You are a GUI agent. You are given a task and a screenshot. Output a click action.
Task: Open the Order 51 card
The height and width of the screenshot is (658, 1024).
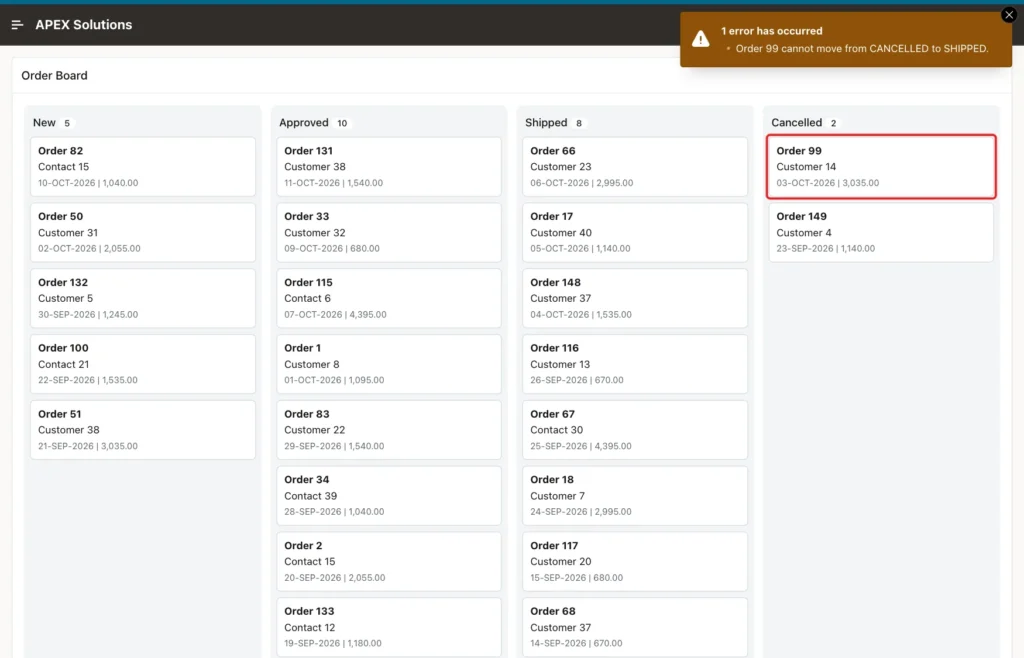click(x=142, y=430)
